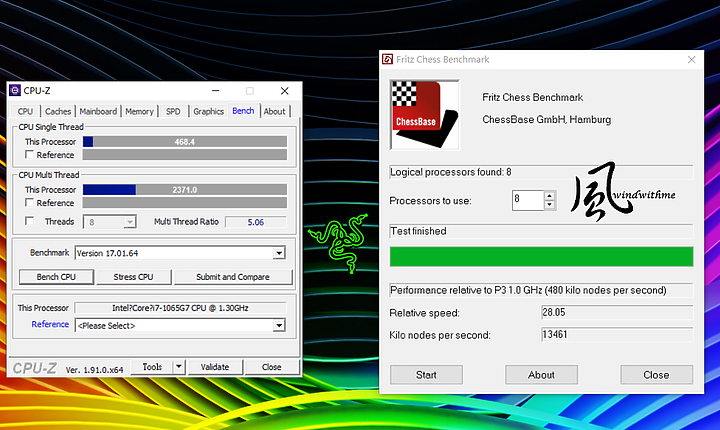Toggle the Threads checkbox
The width and height of the screenshot is (720, 430).
[x=29, y=221]
